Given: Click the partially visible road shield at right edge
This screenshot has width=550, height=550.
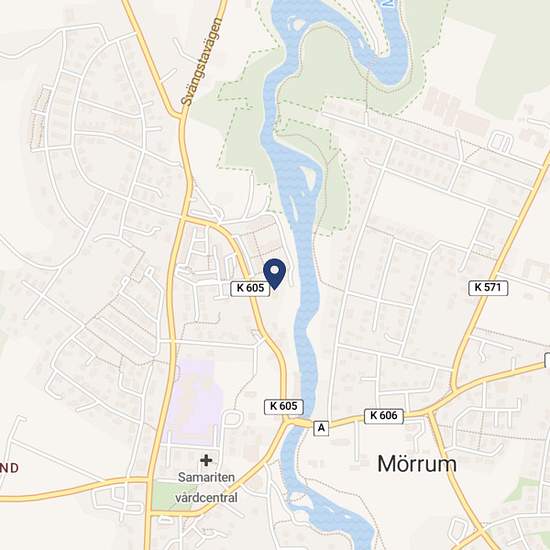Looking at the screenshot, I should [x=547, y=361].
